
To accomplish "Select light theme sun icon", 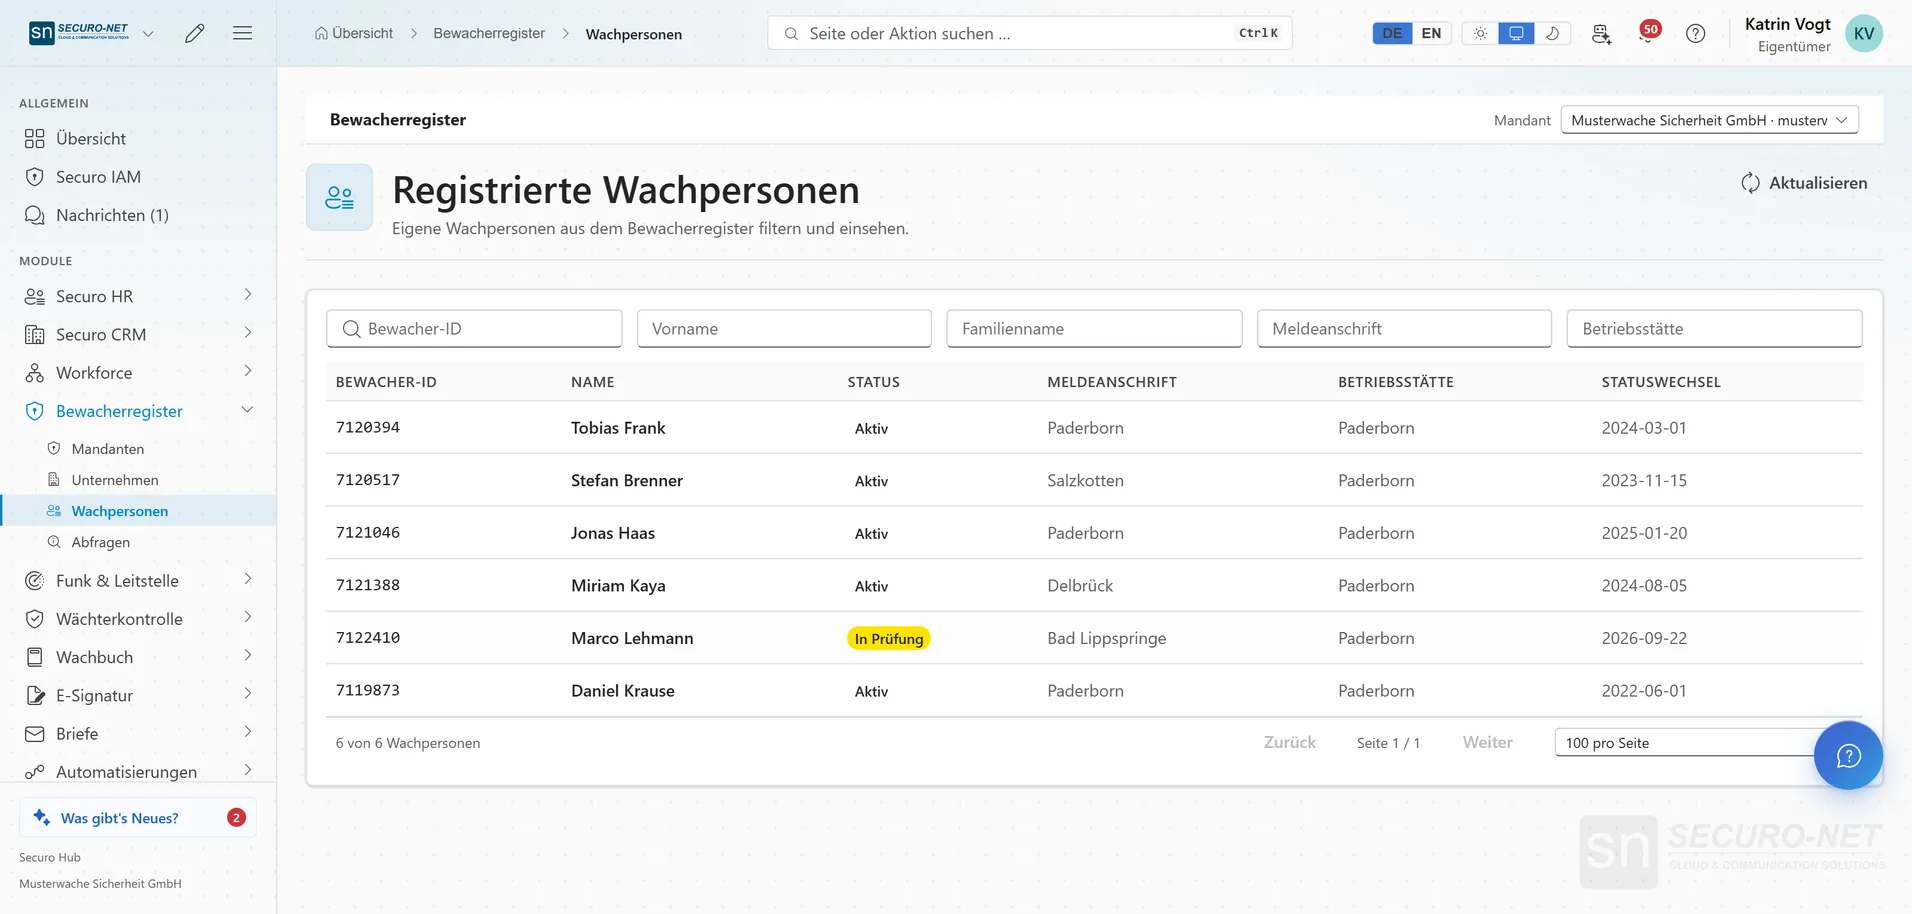I will click(1480, 33).
